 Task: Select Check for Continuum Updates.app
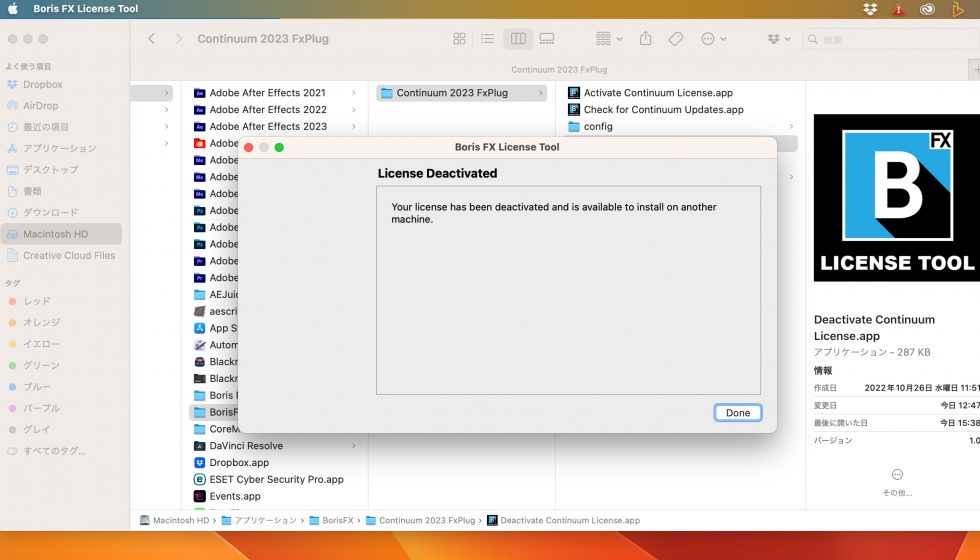coord(681,109)
